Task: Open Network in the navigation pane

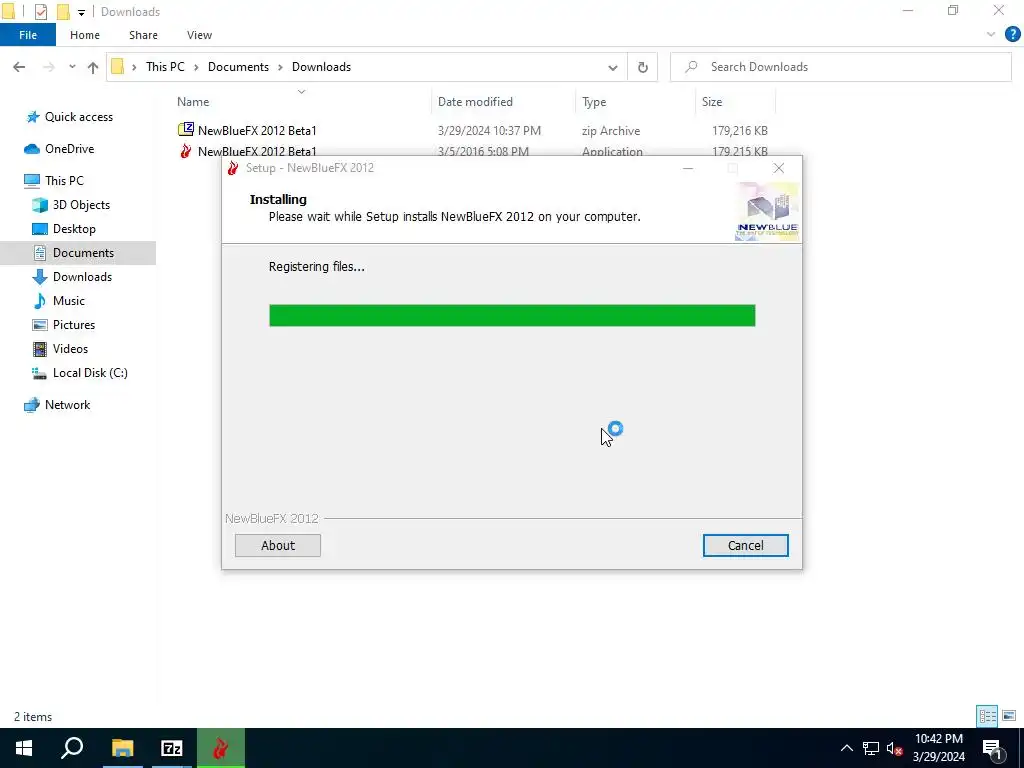Action: 67,405
